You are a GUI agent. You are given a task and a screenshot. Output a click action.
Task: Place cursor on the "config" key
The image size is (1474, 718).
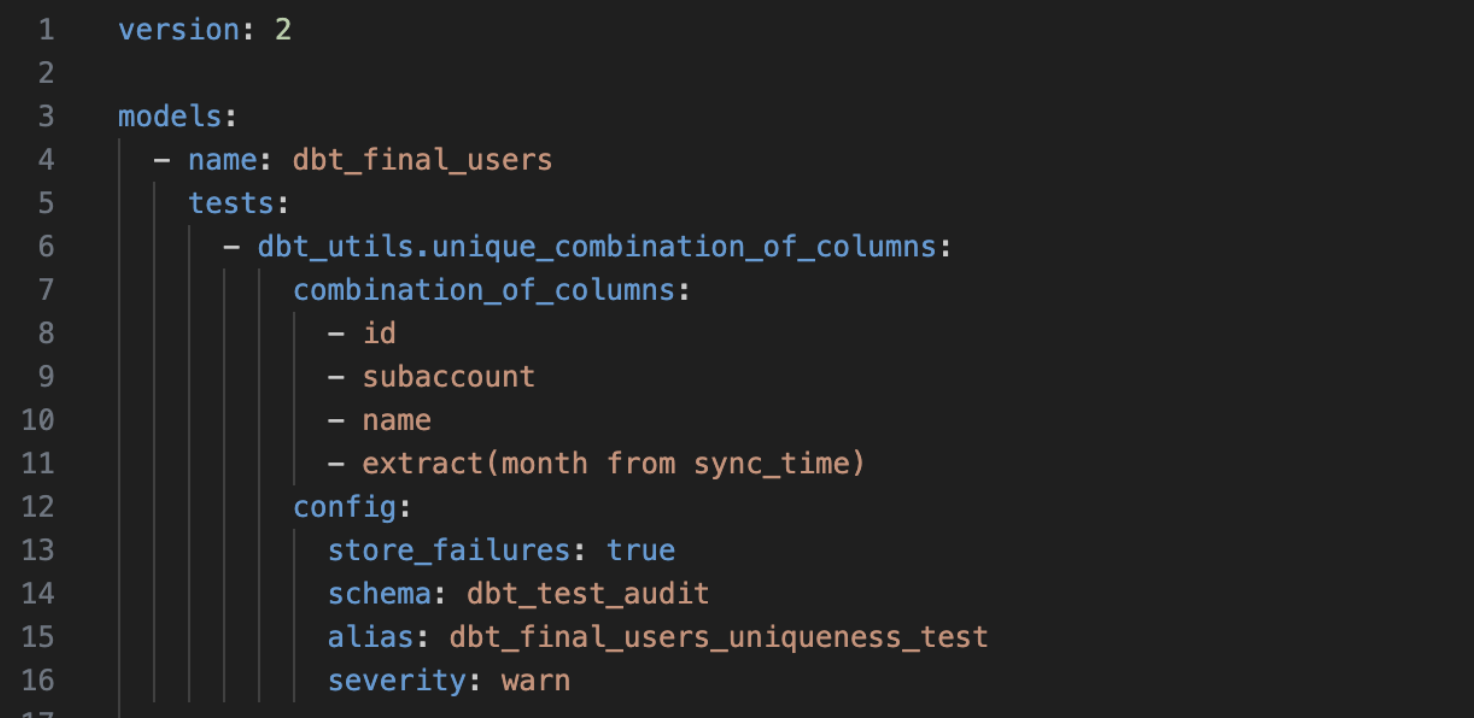tap(344, 507)
